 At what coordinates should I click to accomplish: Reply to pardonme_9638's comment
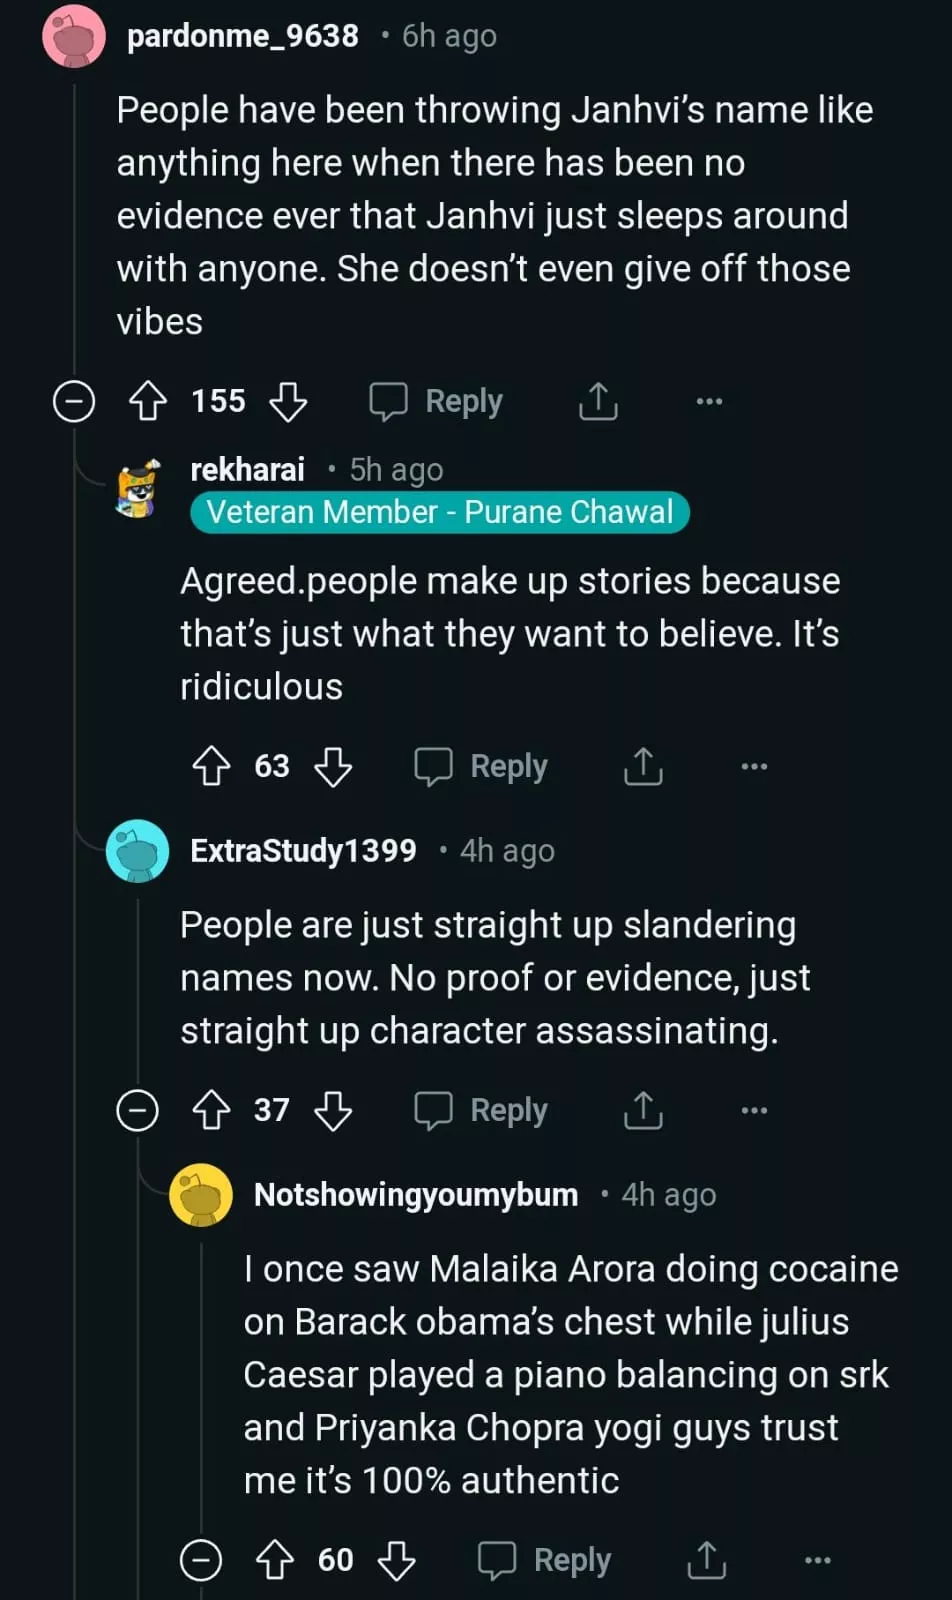pos(437,401)
